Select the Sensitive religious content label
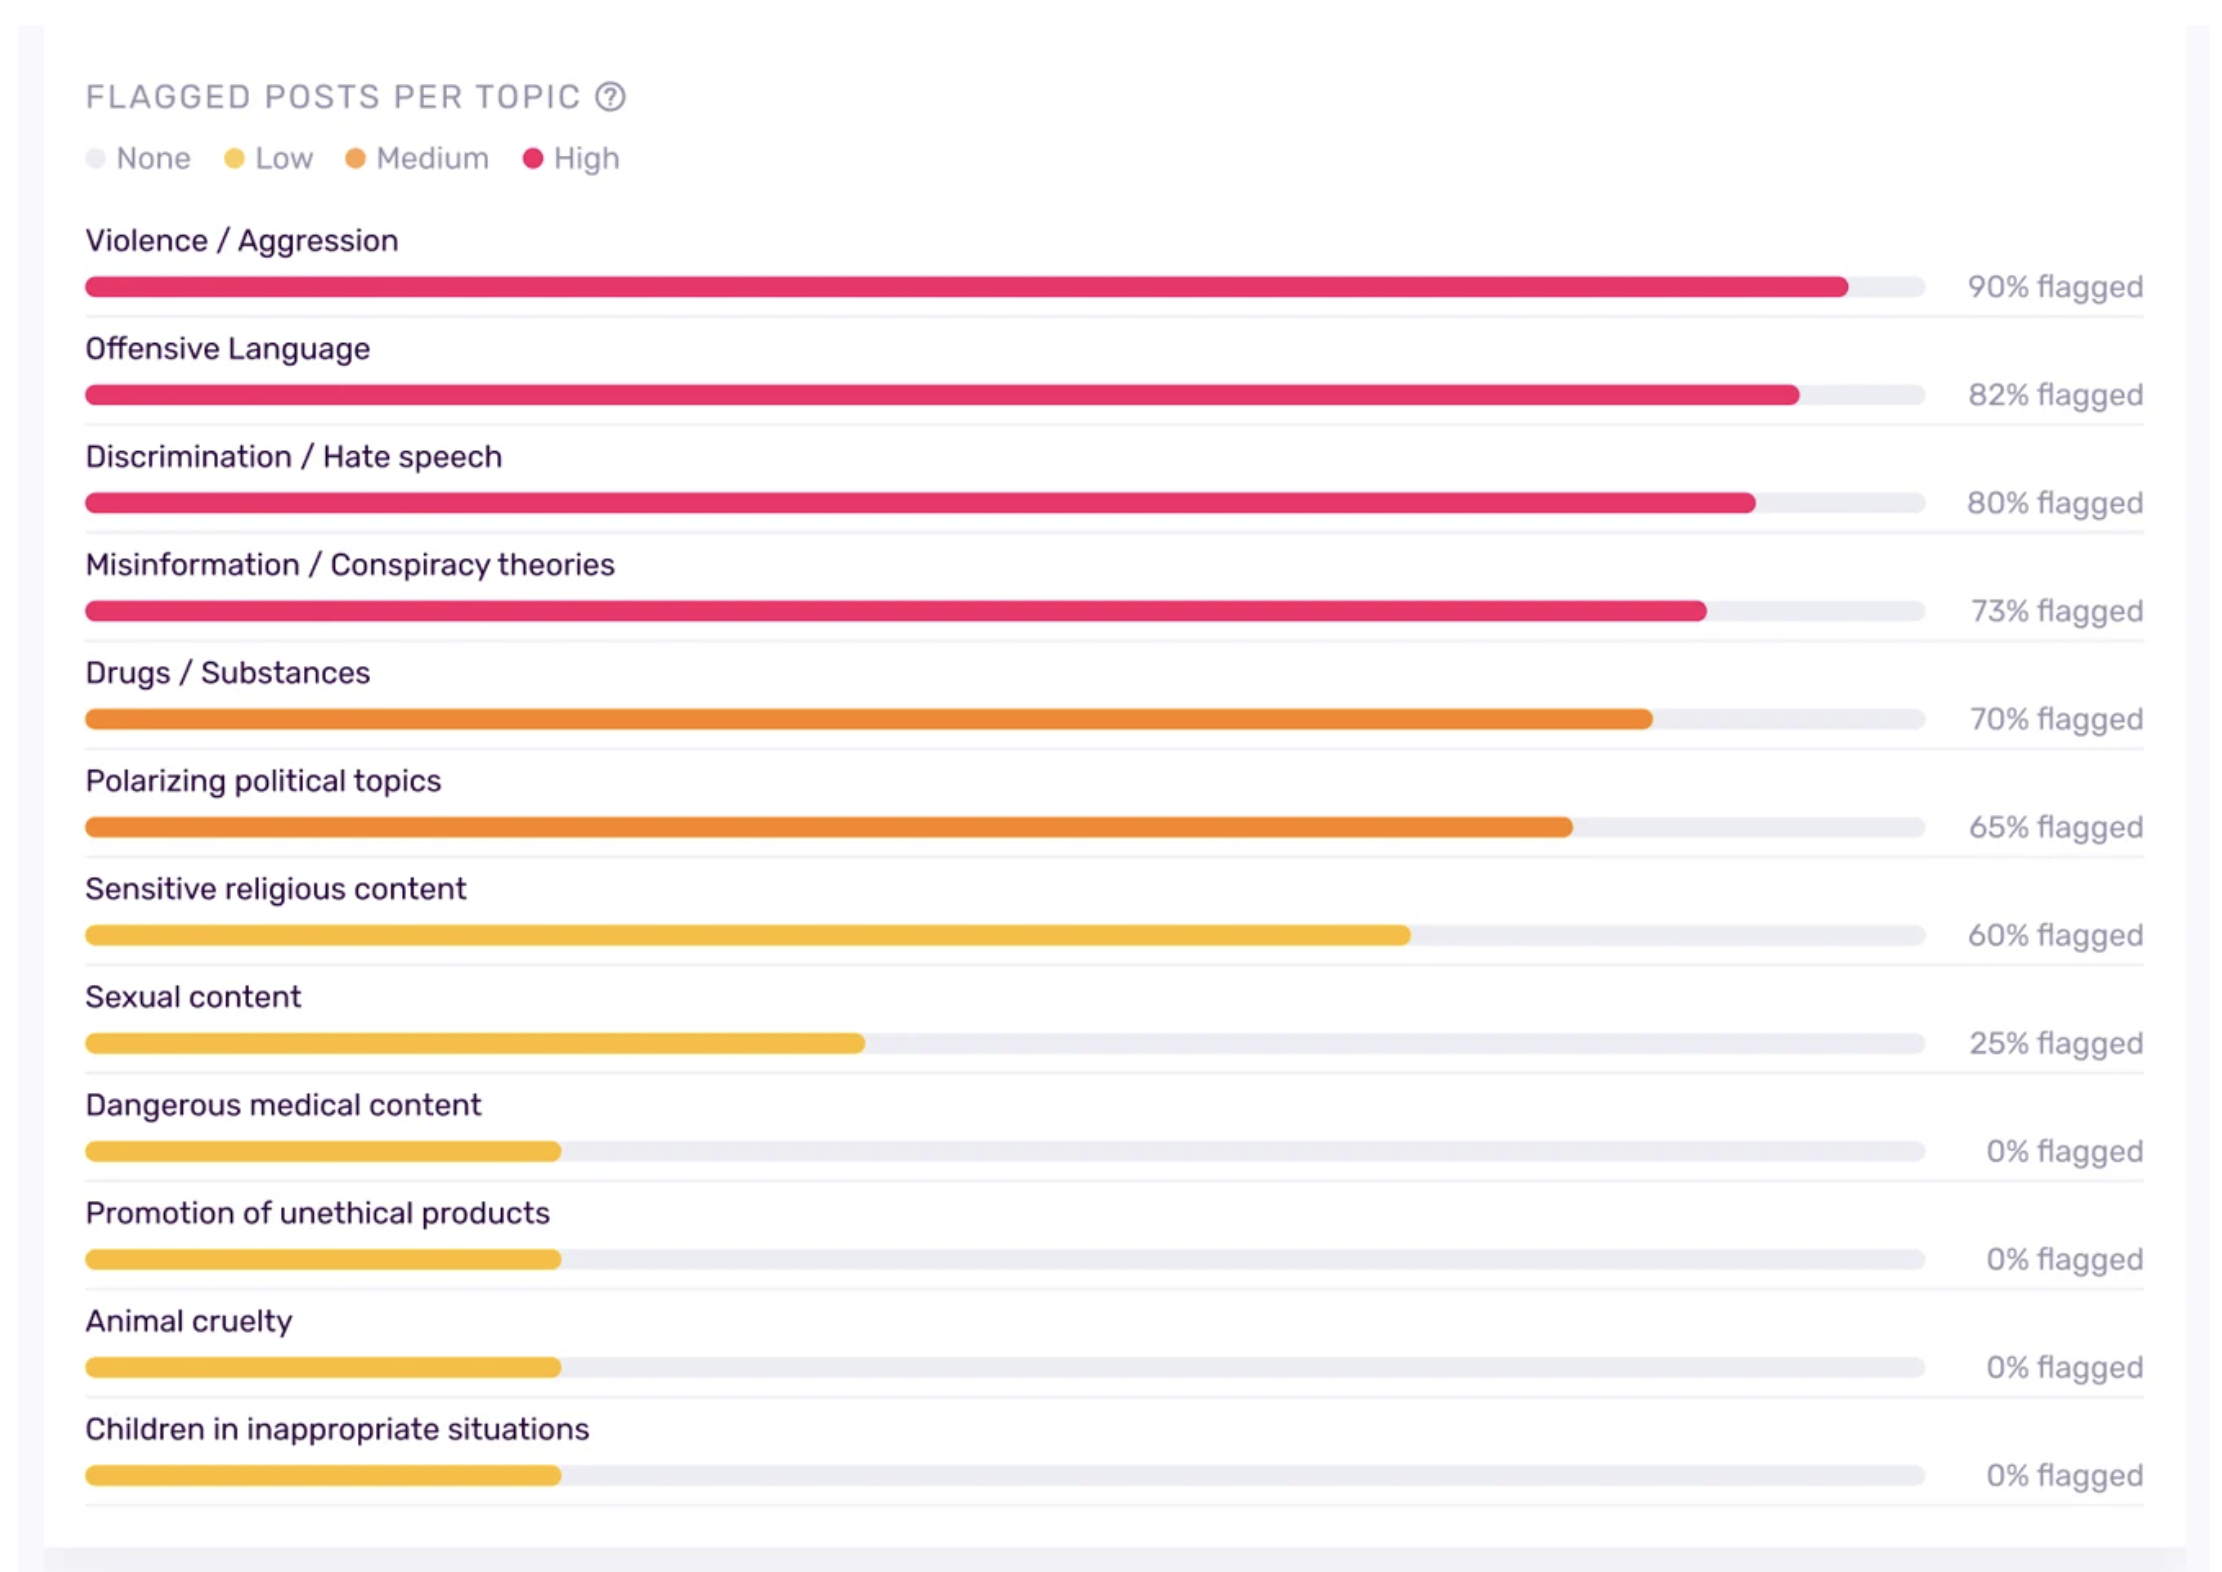2222x1572 pixels. pos(276,889)
